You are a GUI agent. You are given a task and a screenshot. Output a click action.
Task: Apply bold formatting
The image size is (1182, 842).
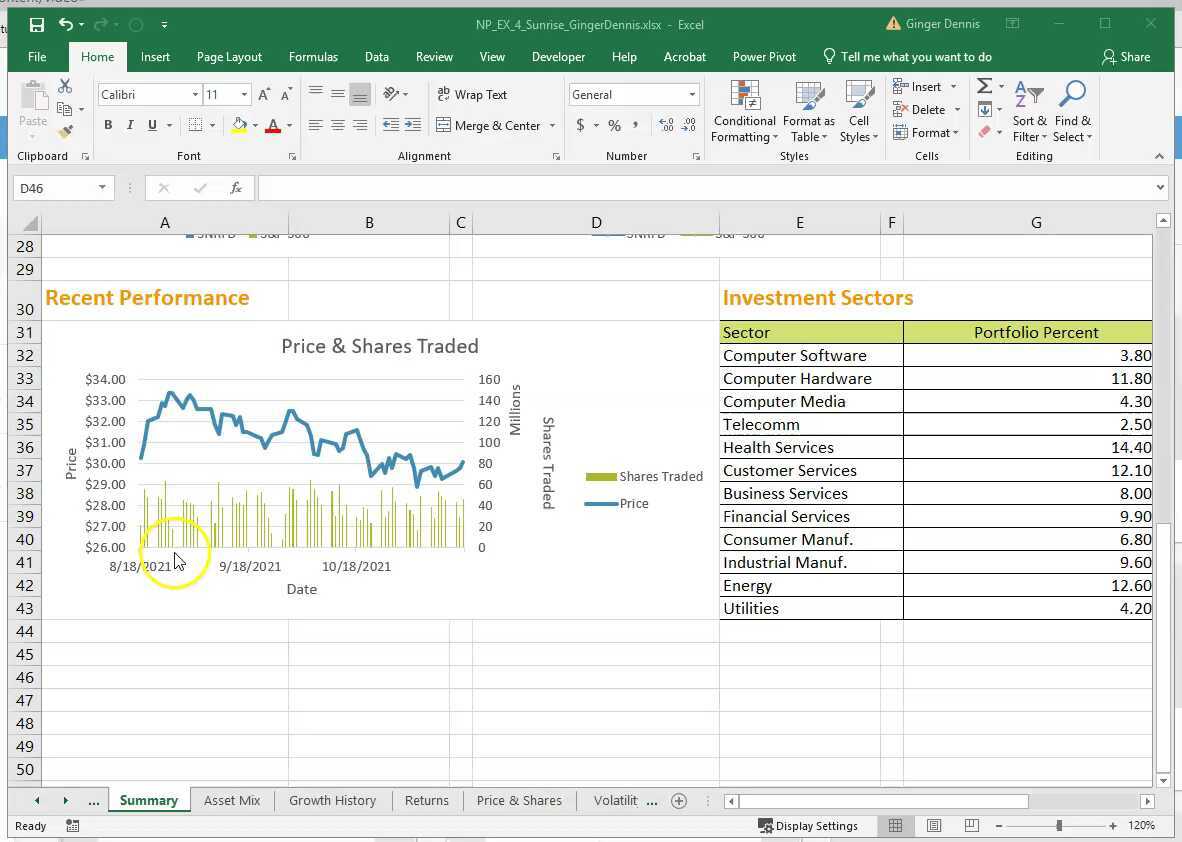tap(108, 124)
